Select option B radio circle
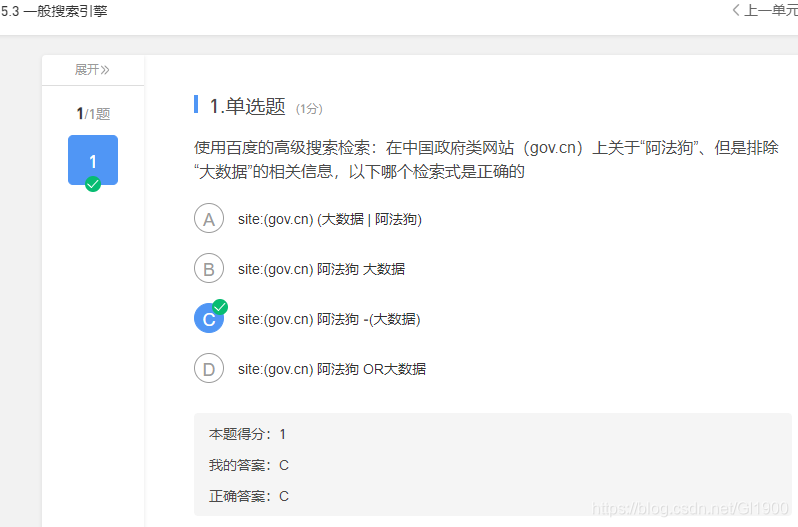 (209, 269)
